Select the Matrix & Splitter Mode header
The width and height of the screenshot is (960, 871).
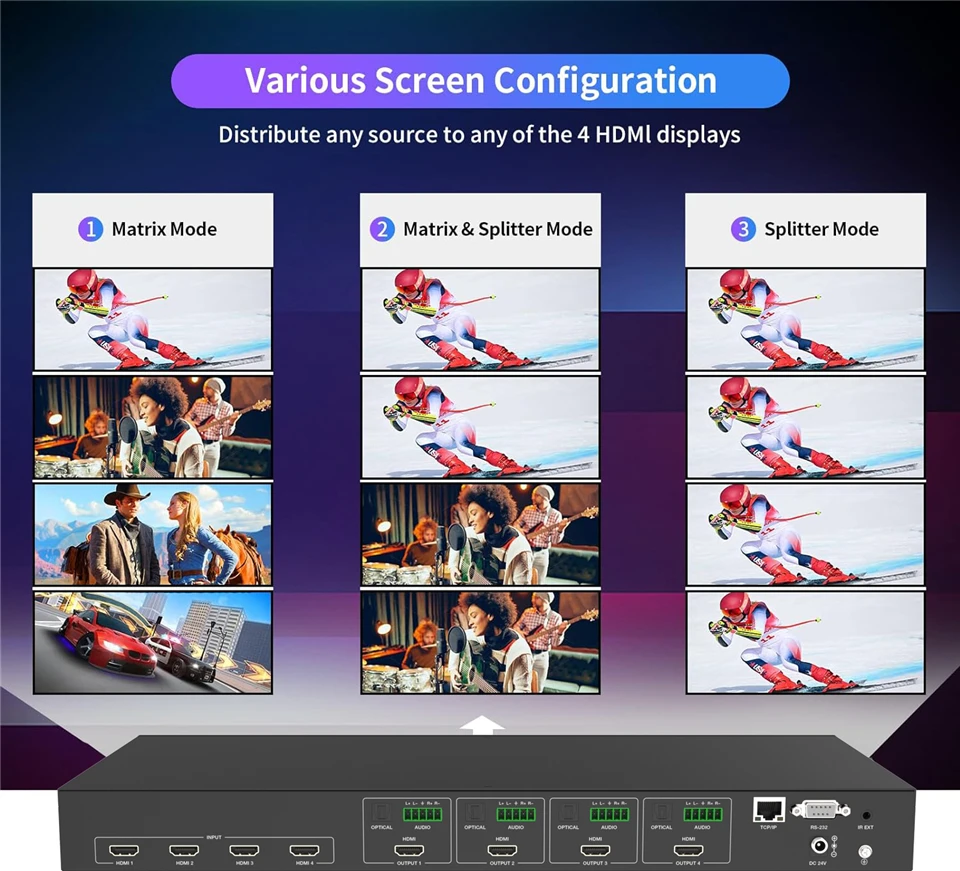coord(481,229)
